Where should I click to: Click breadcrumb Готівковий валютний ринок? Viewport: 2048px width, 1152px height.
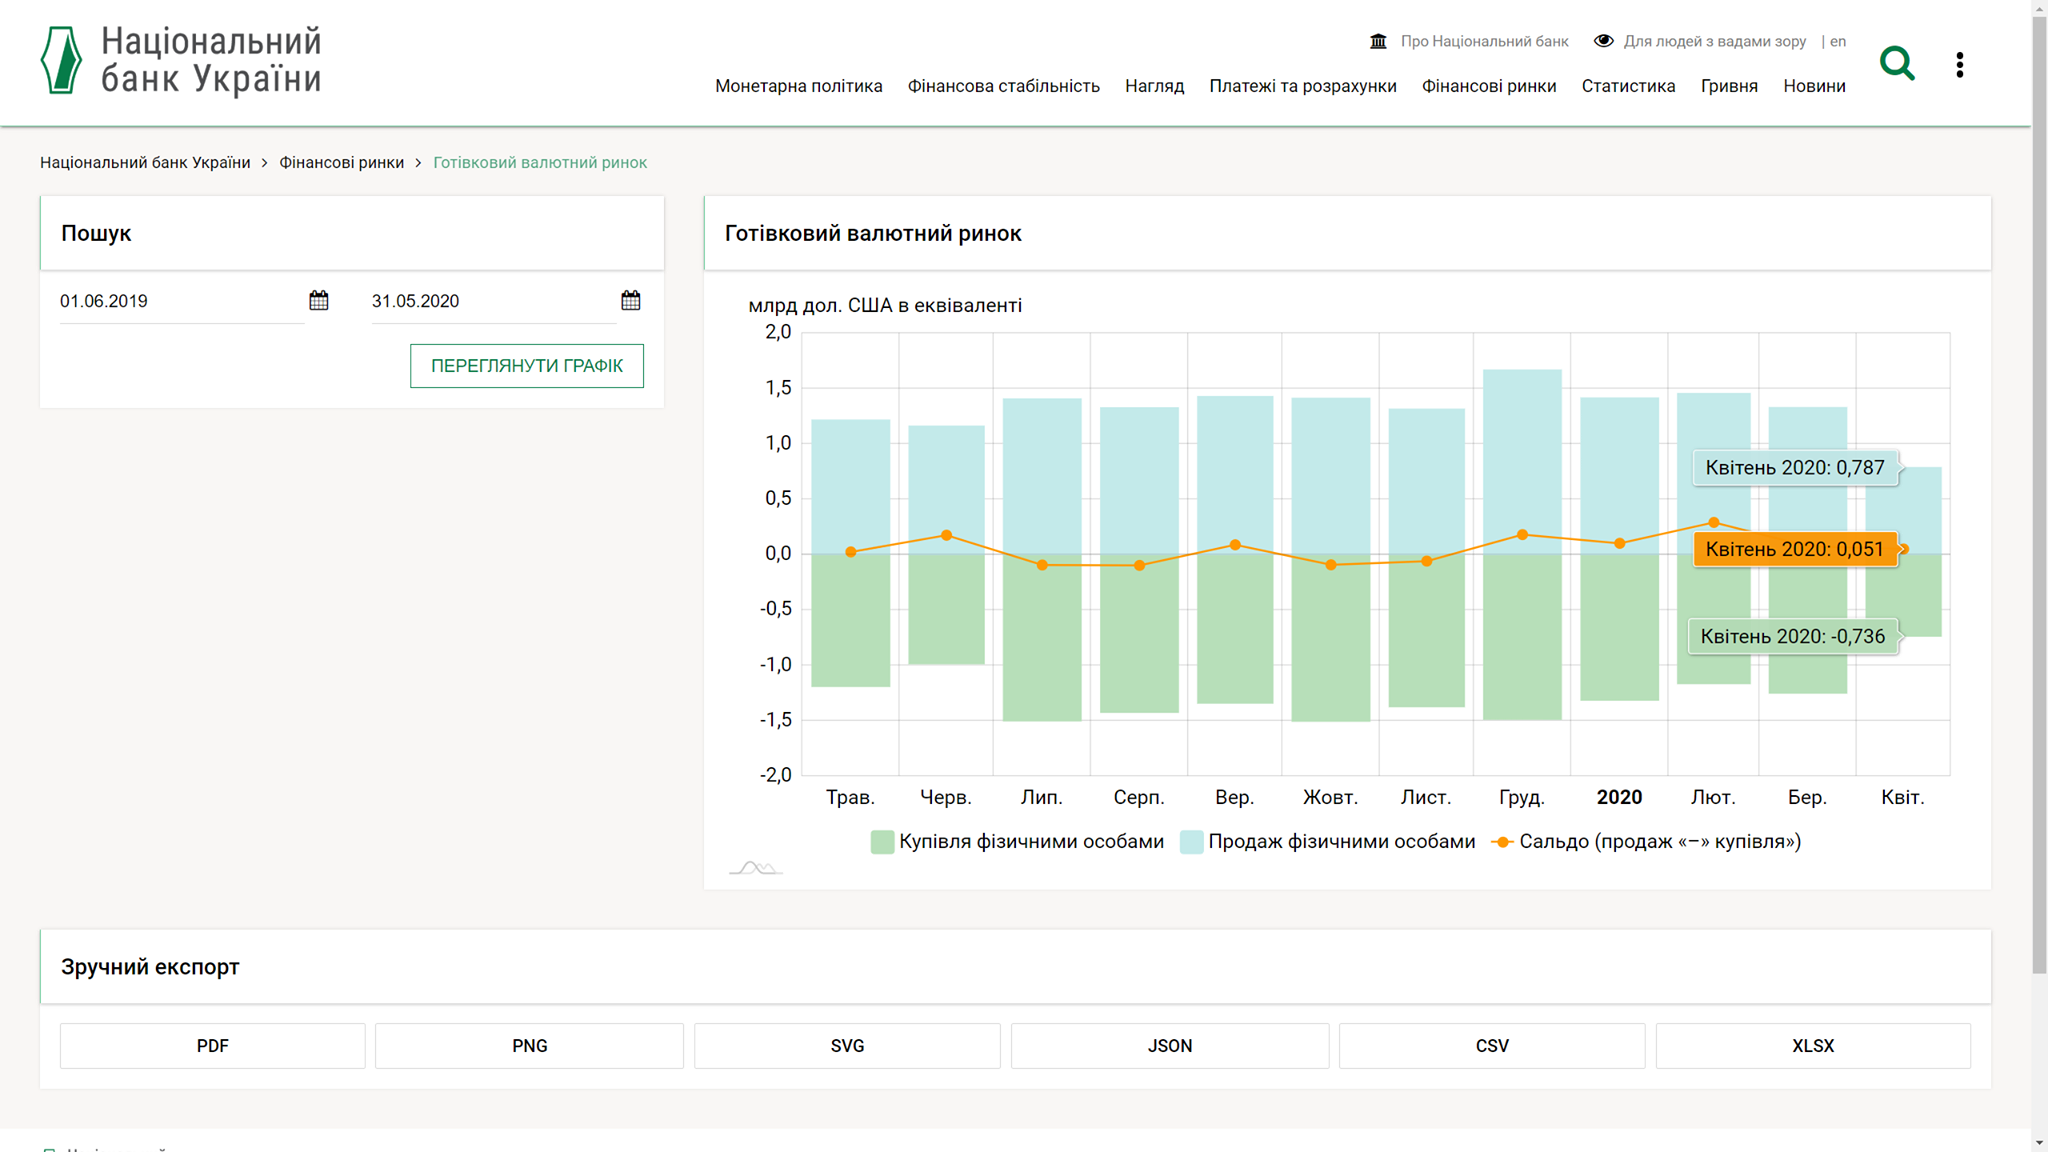coord(540,162)
